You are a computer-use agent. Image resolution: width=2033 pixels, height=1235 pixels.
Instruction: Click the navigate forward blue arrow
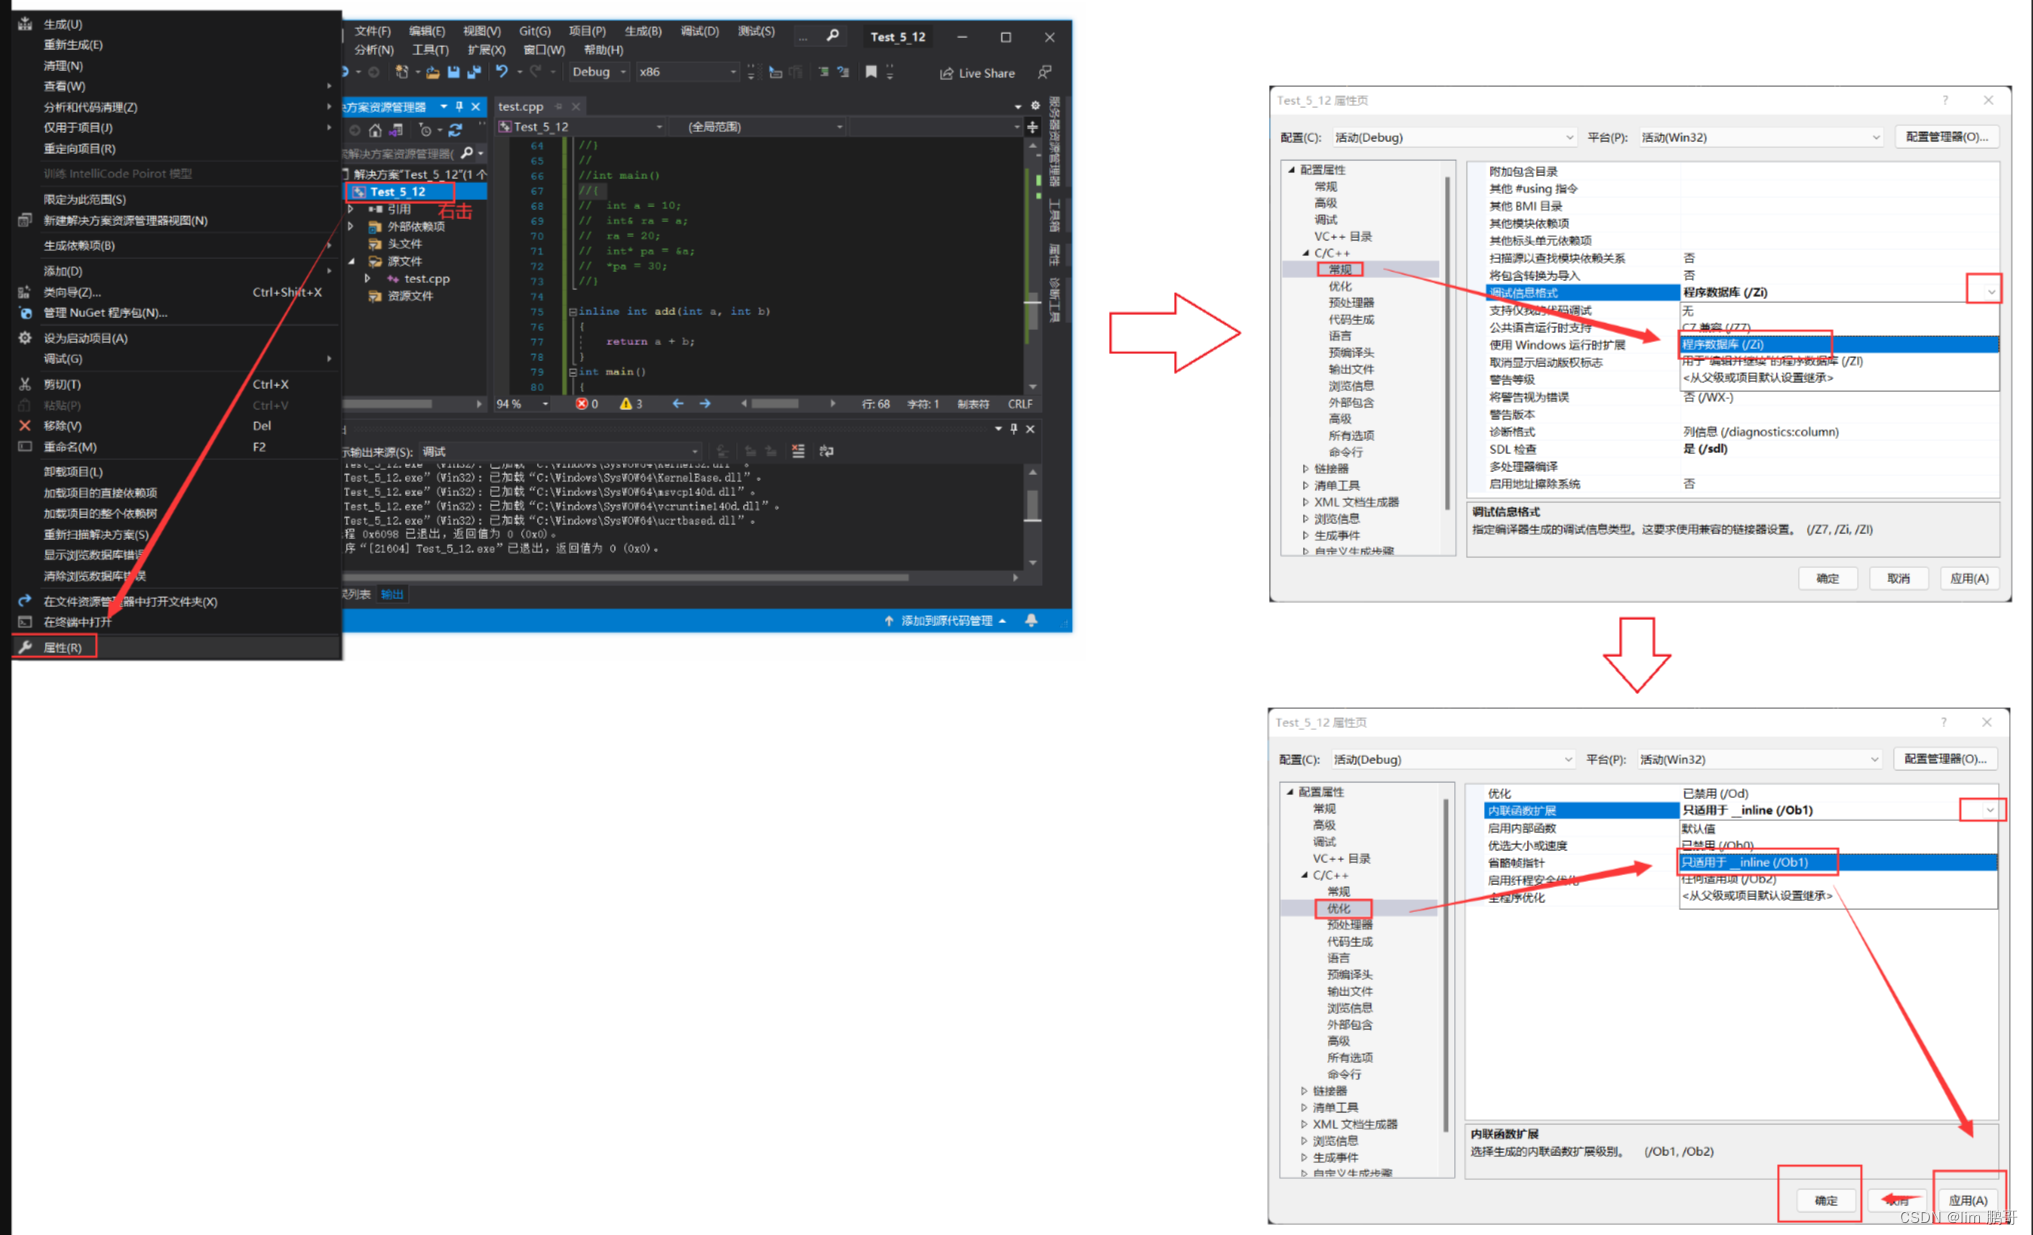tap(705, 404)
